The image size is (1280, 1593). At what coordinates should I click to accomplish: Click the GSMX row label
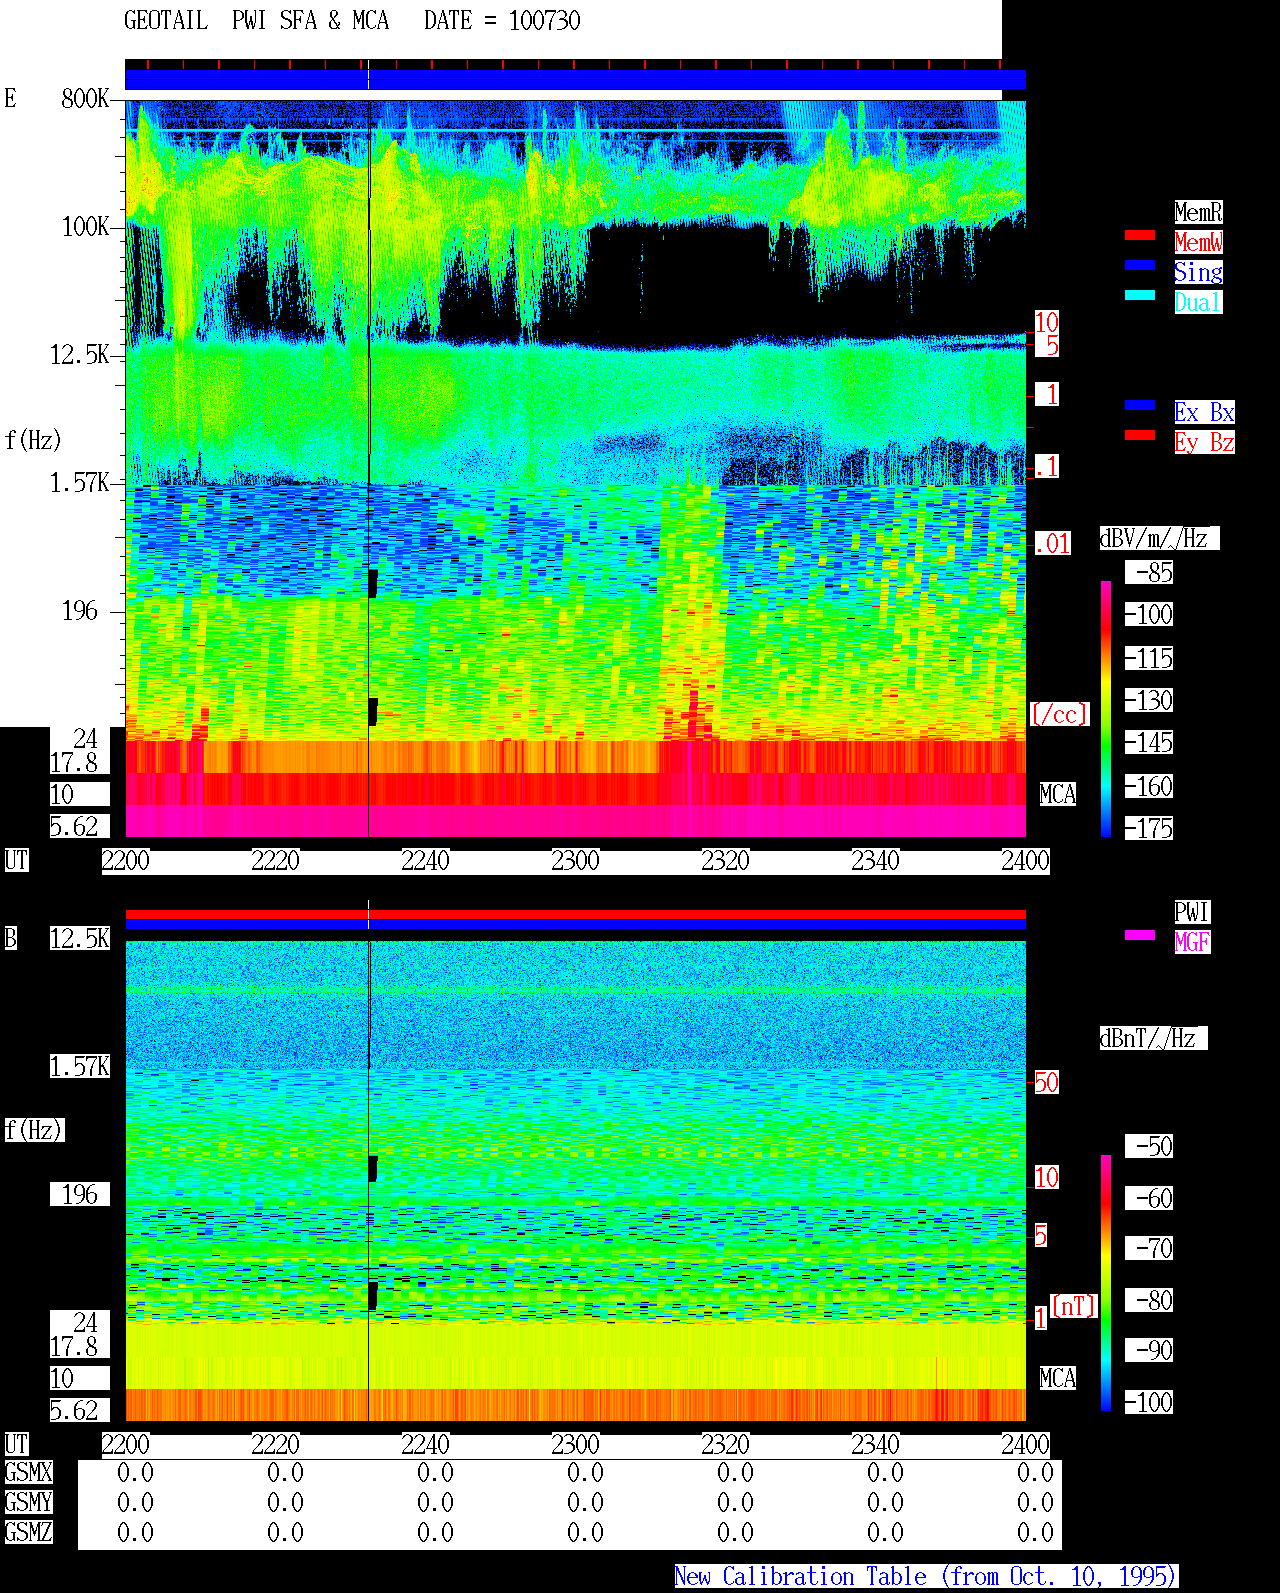coord(28,1472)
